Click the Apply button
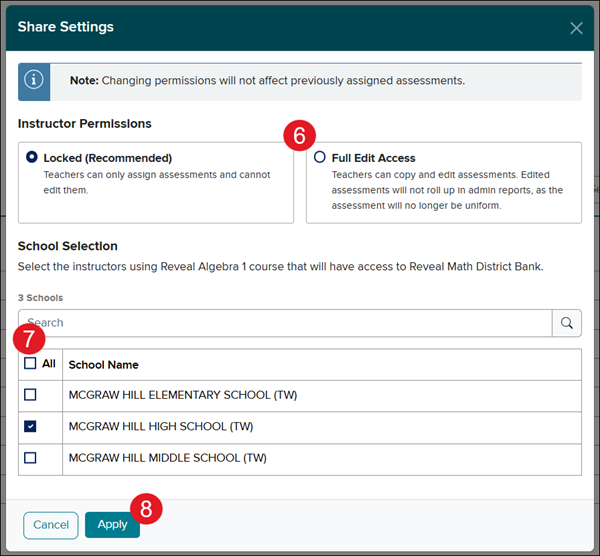 coord(112,525)
